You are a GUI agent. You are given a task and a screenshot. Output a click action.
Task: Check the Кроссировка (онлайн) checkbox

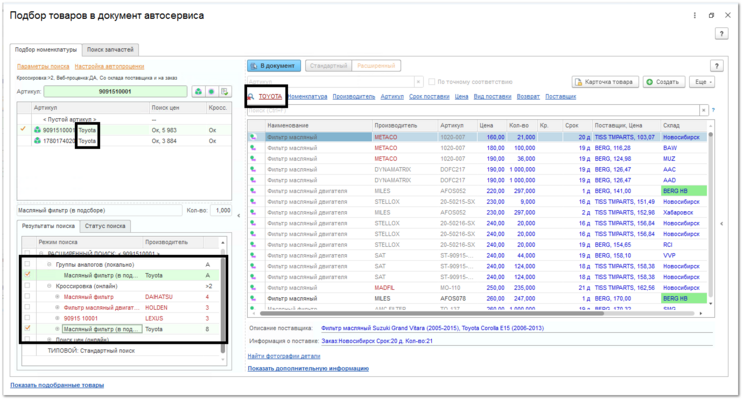pyautogui.click(x=27, y=286)
